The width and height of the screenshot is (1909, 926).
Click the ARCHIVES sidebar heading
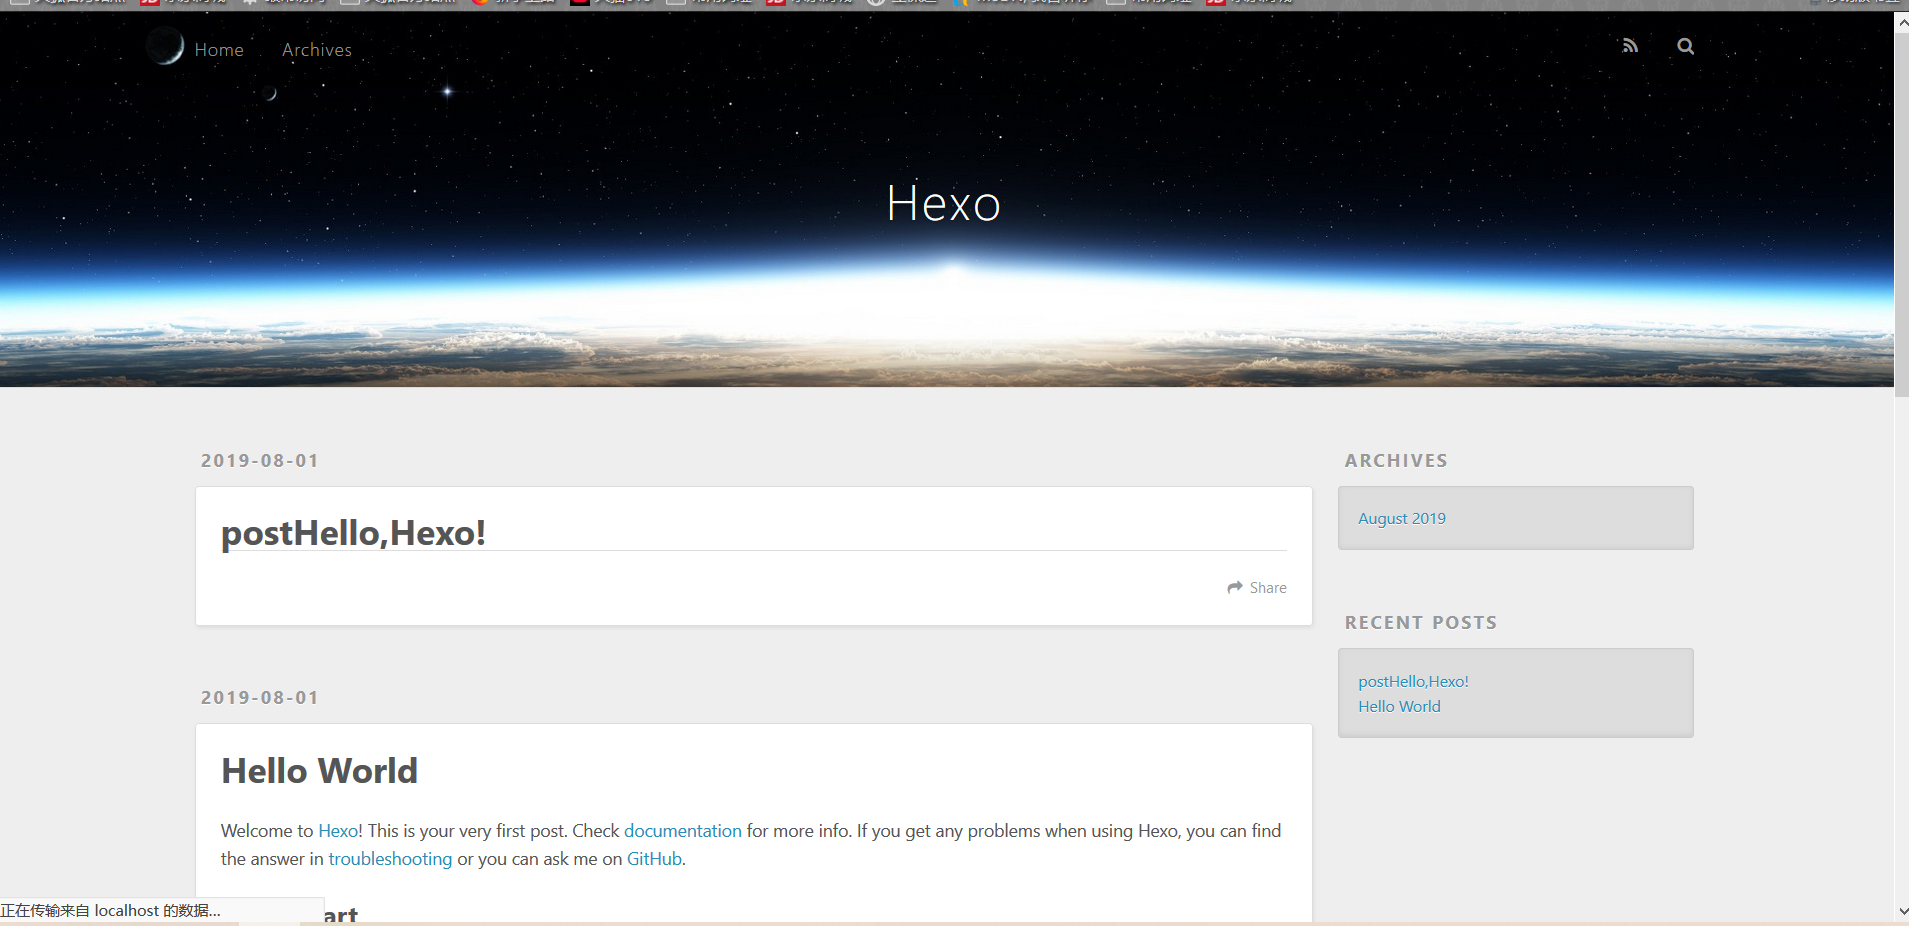[x=1396, y=461]
